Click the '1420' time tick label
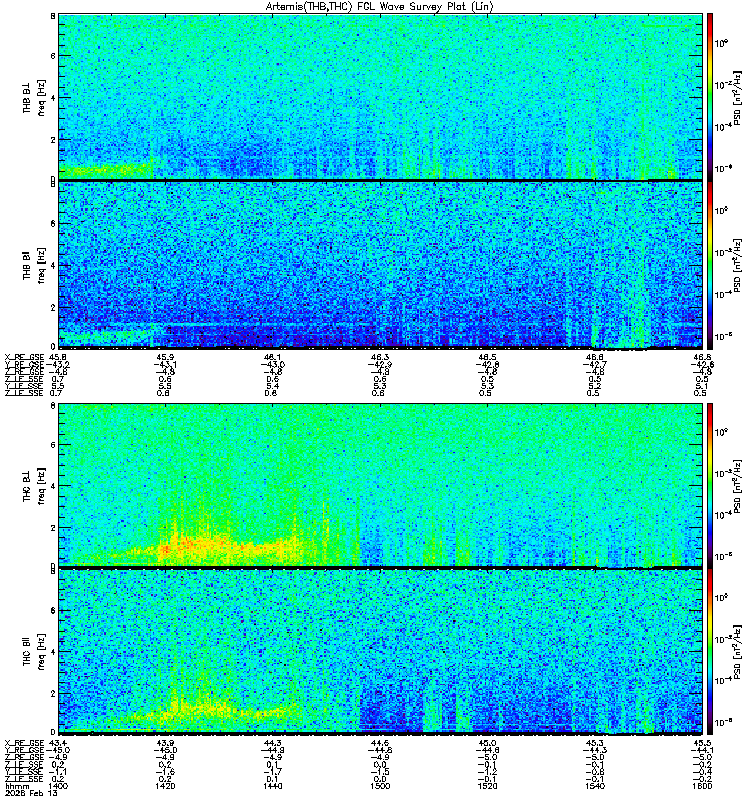 click(x=166, y=786)
